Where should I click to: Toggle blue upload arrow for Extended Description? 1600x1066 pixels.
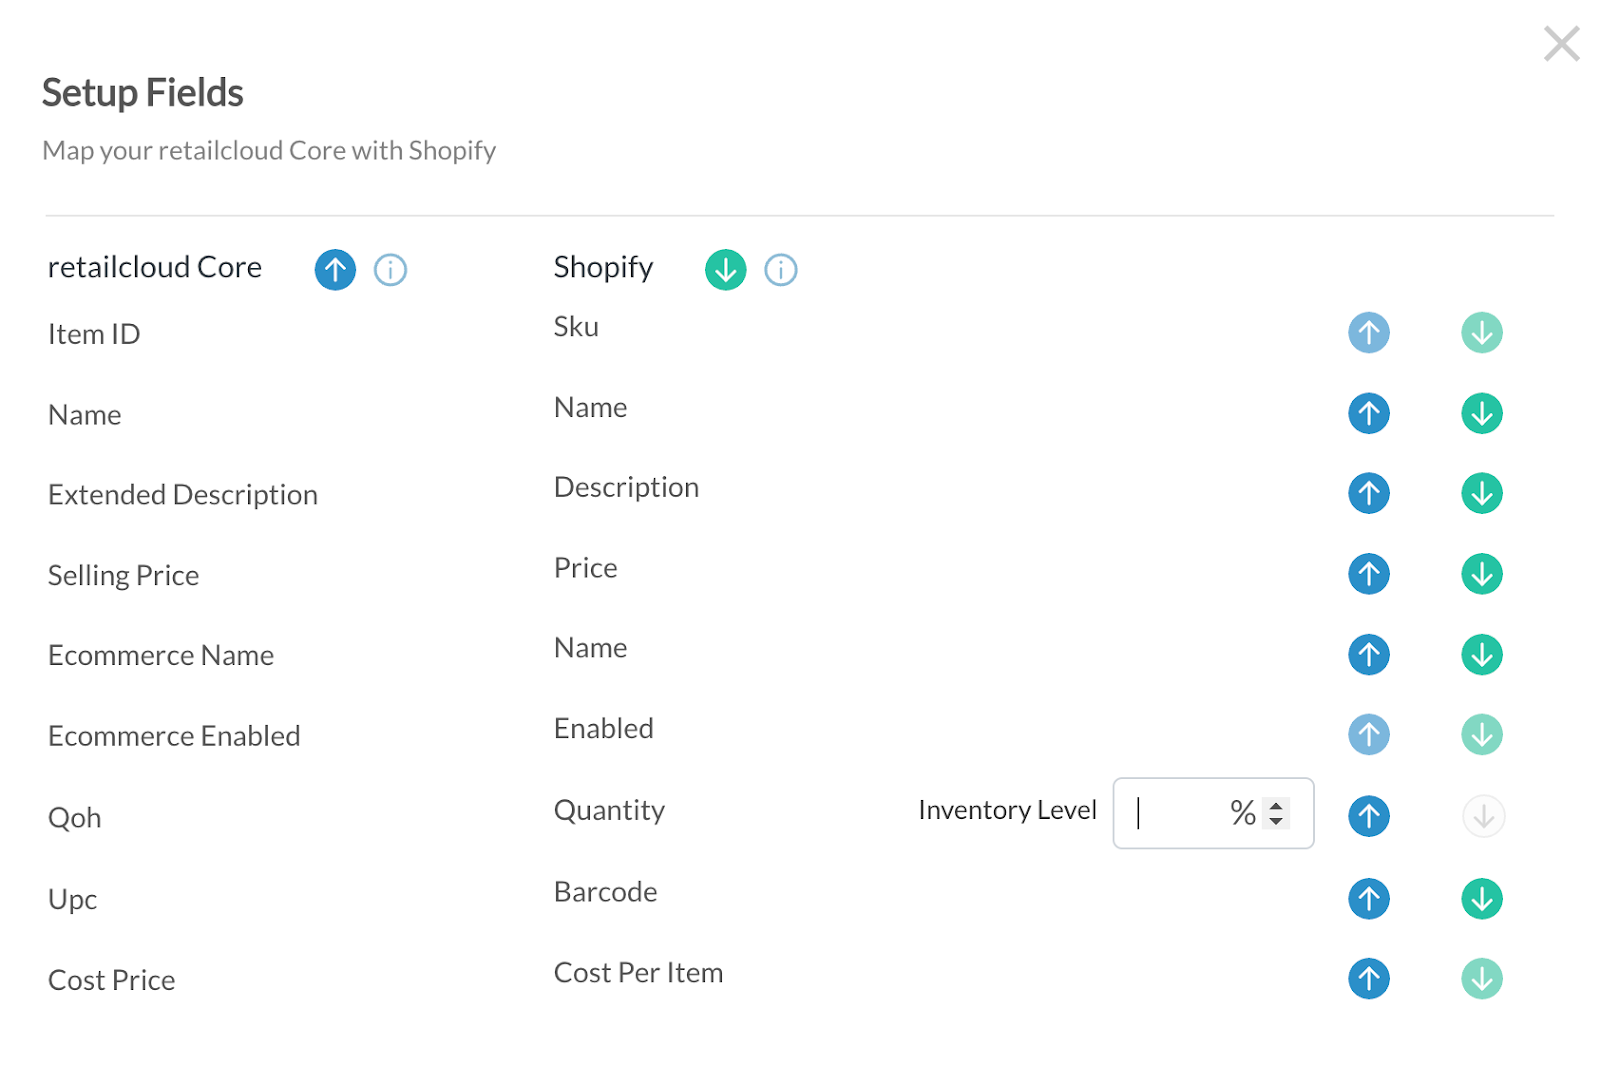(x=1368, y=493)
